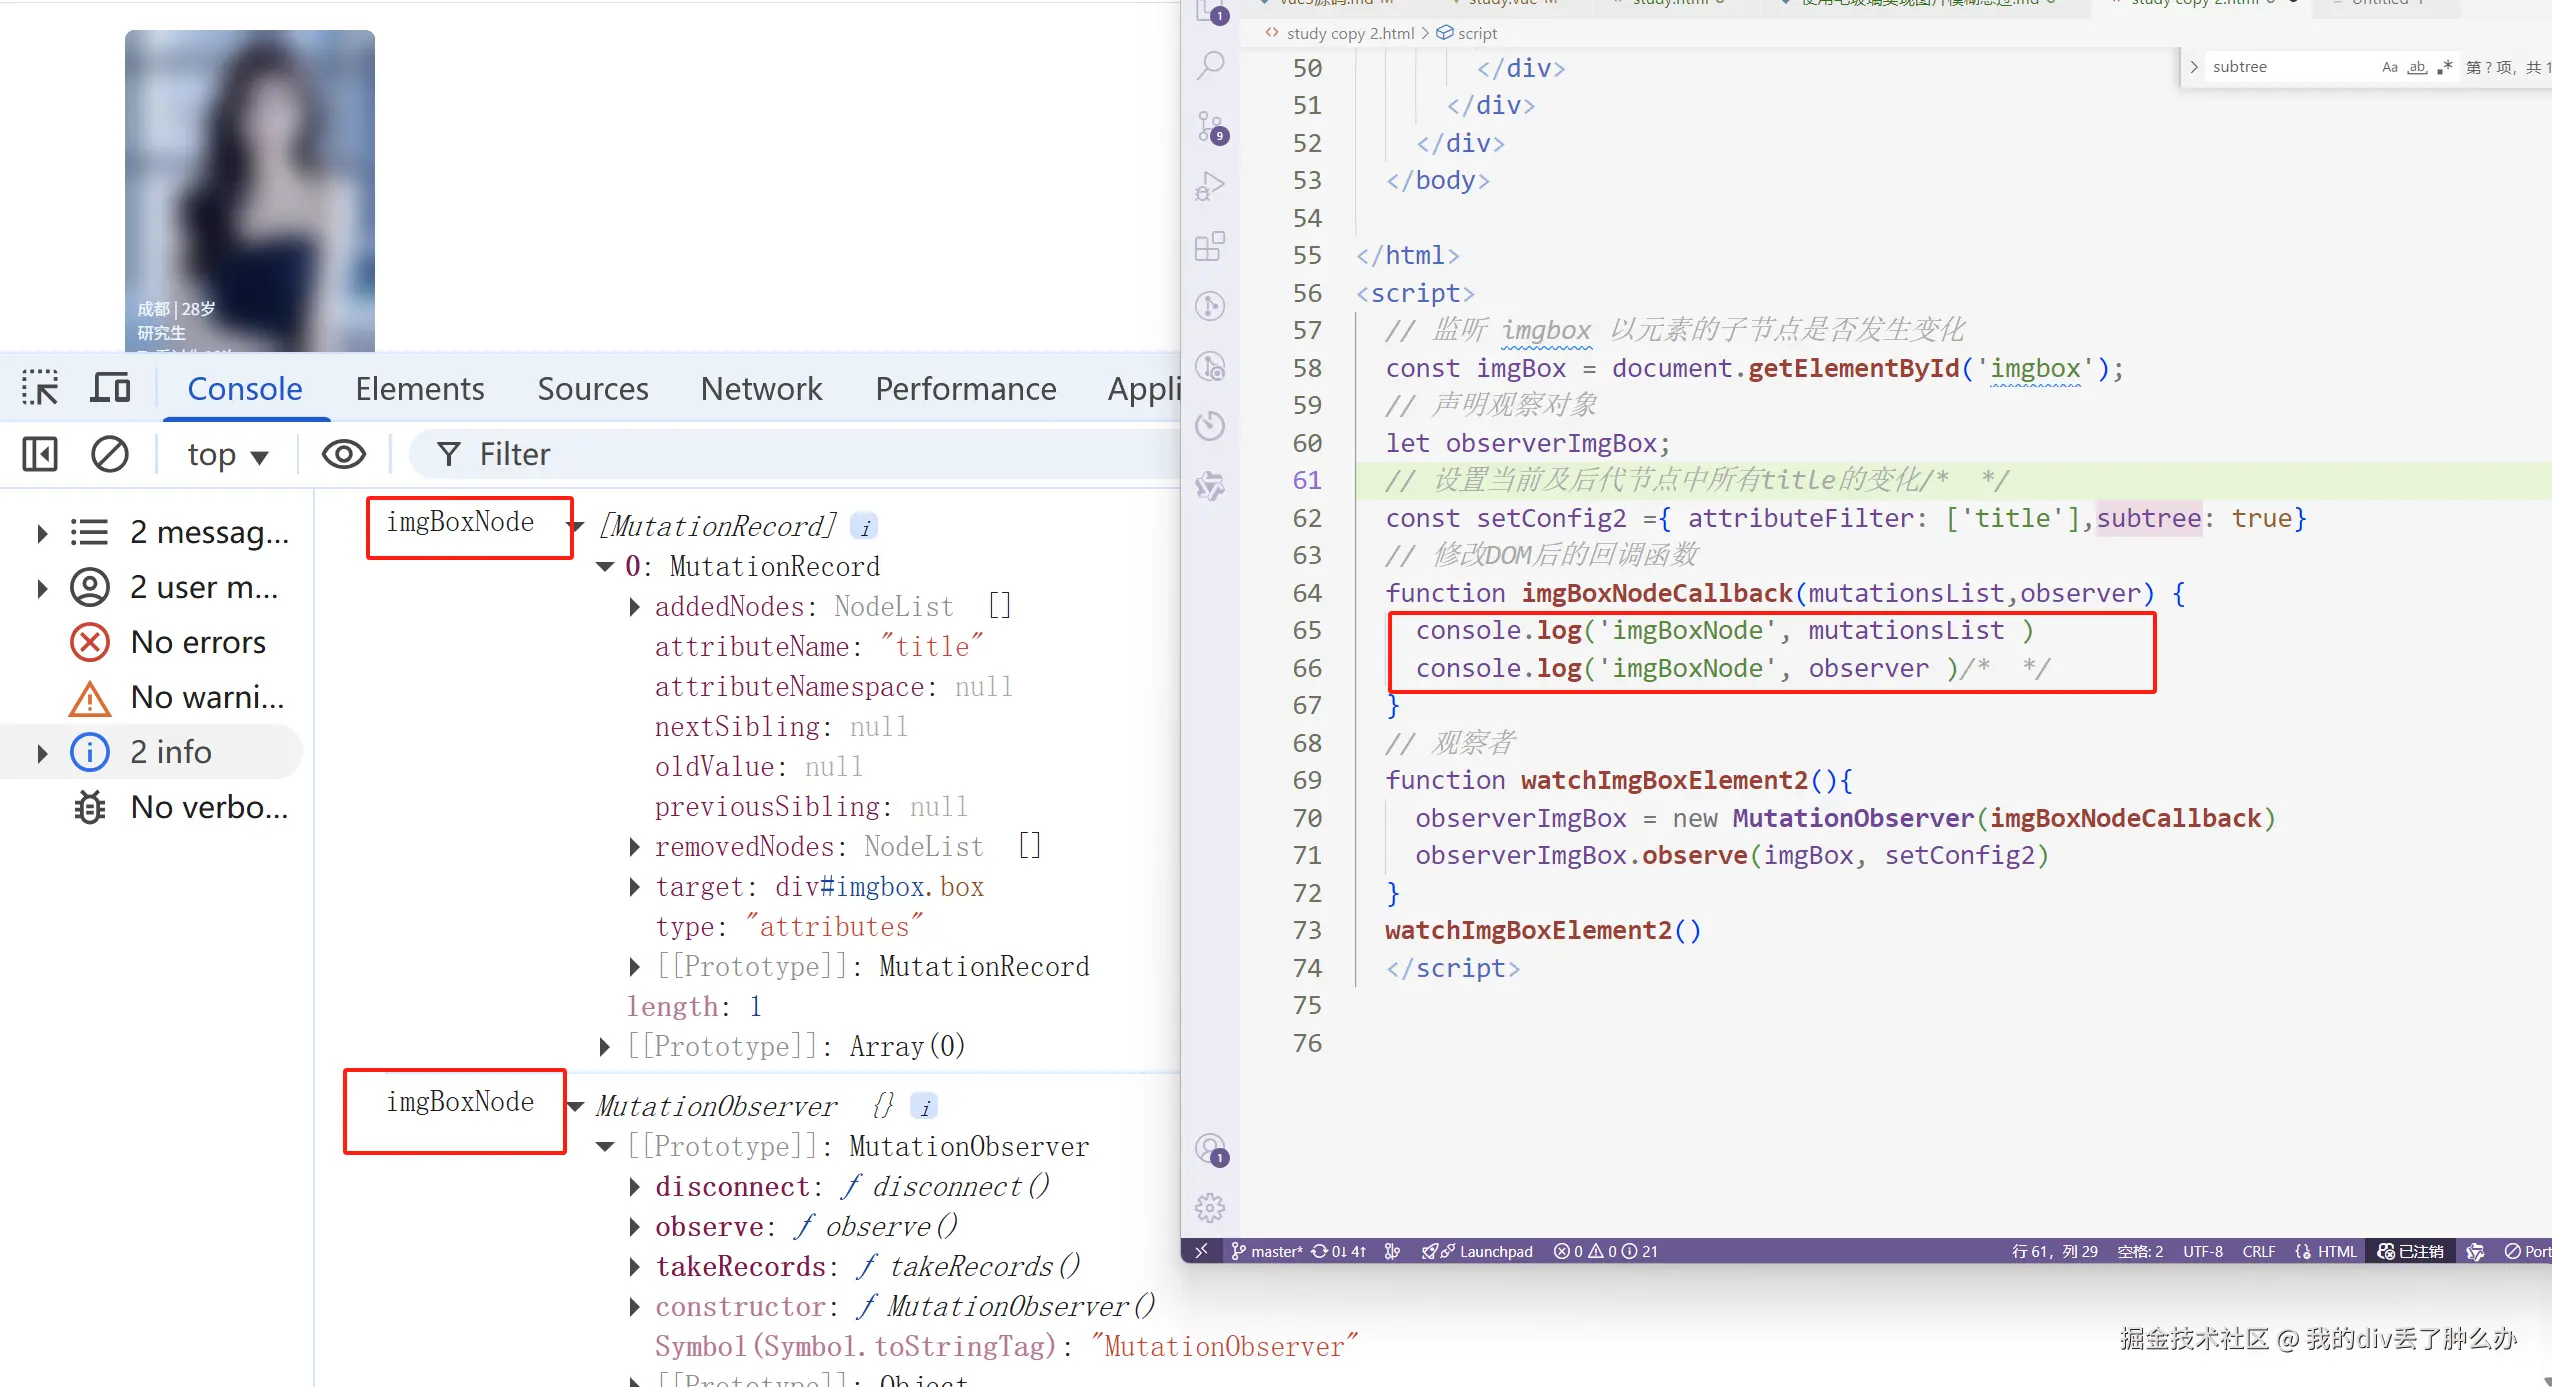Clear the console with the ban icon
The image size is (2552, 1387).
[110, 454]
